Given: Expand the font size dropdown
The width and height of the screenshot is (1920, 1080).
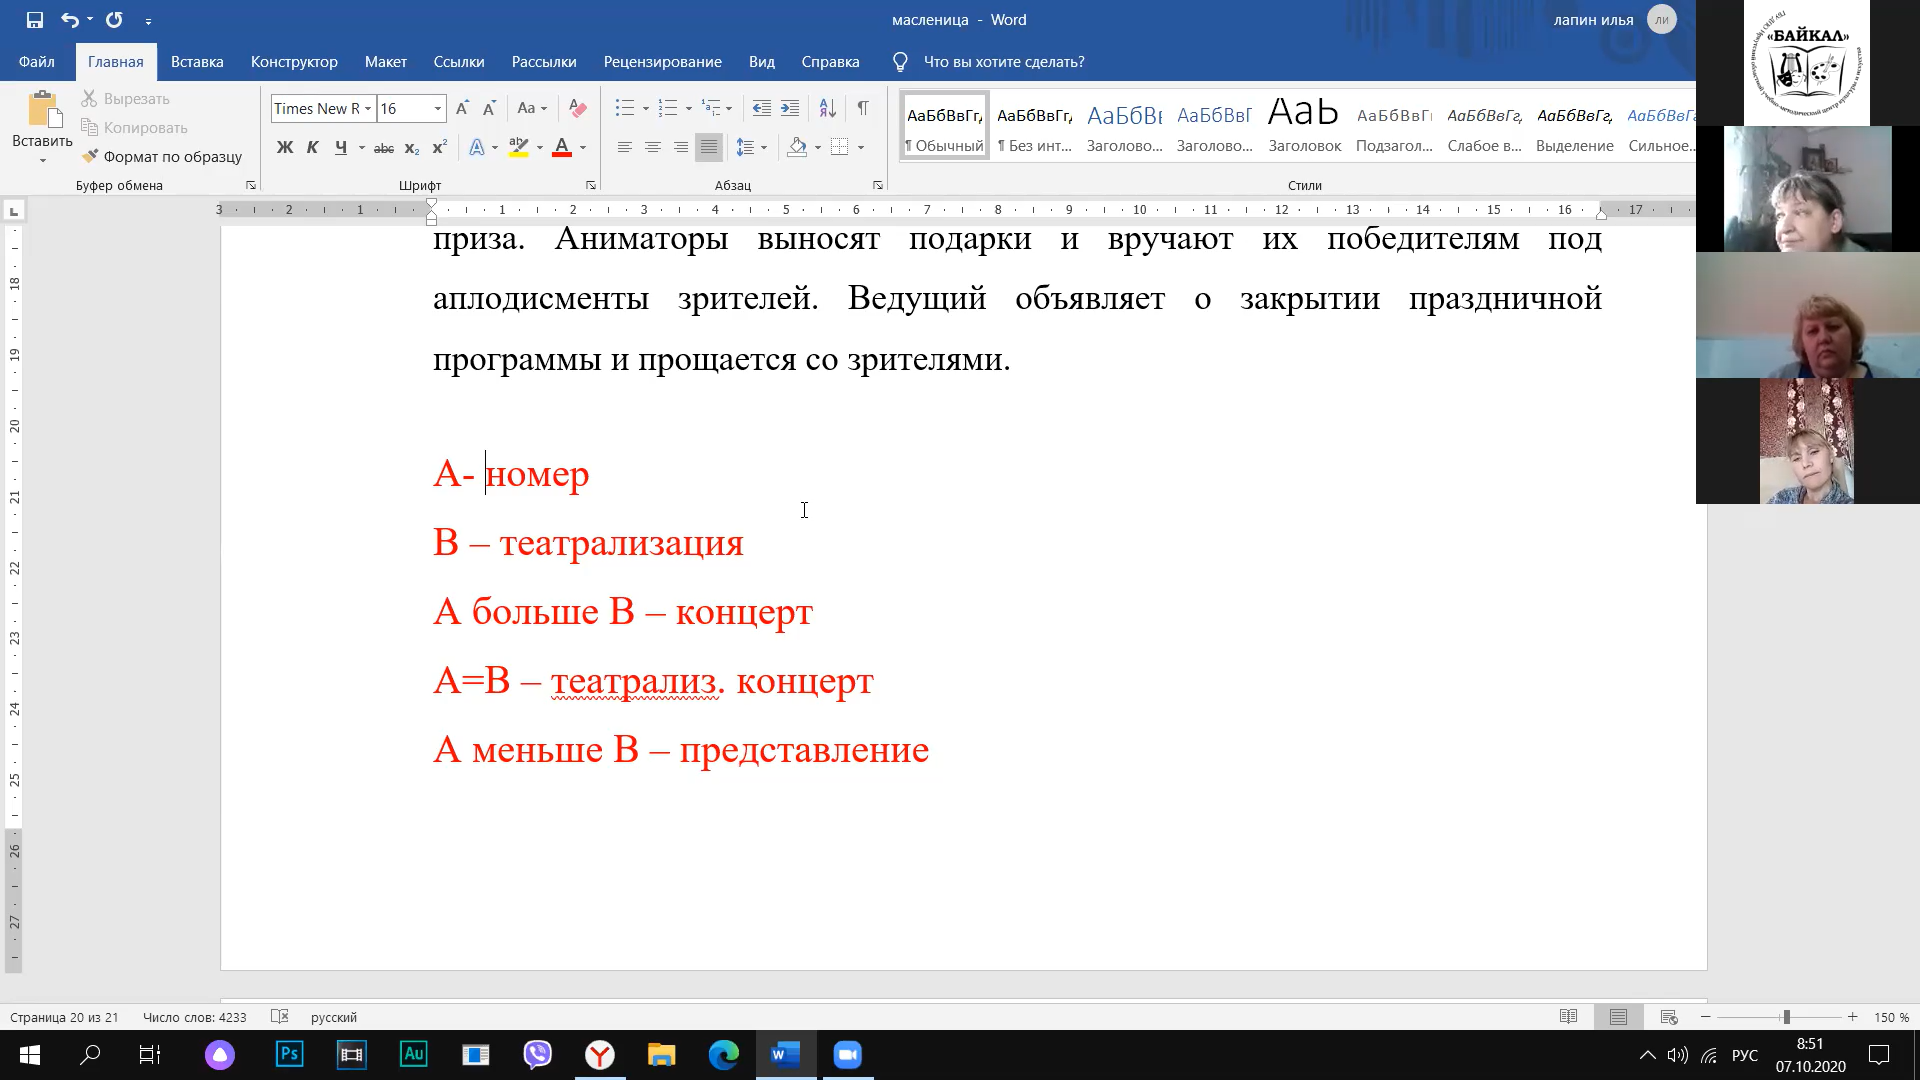Looking at the screenshot, I should tap(437, 108).
